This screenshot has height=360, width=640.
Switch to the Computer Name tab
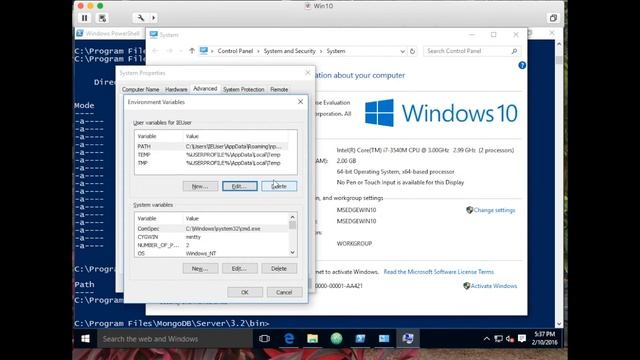[140, 89]
